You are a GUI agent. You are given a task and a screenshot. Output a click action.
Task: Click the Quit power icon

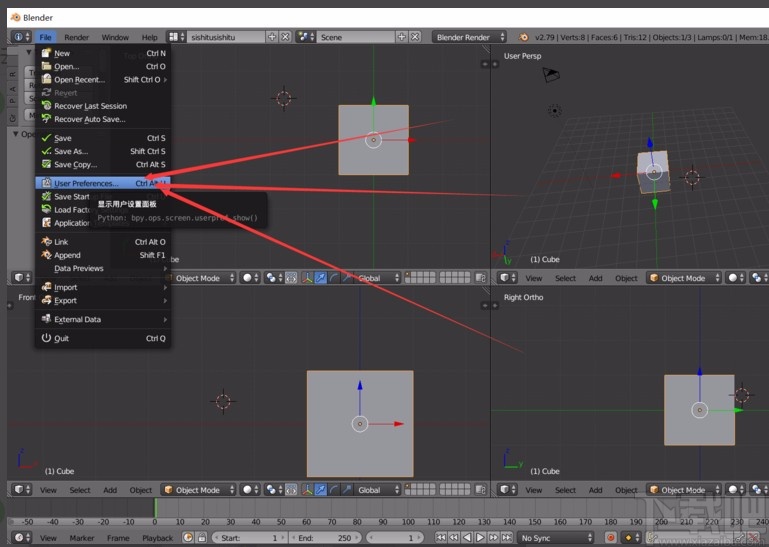point(46,338)
